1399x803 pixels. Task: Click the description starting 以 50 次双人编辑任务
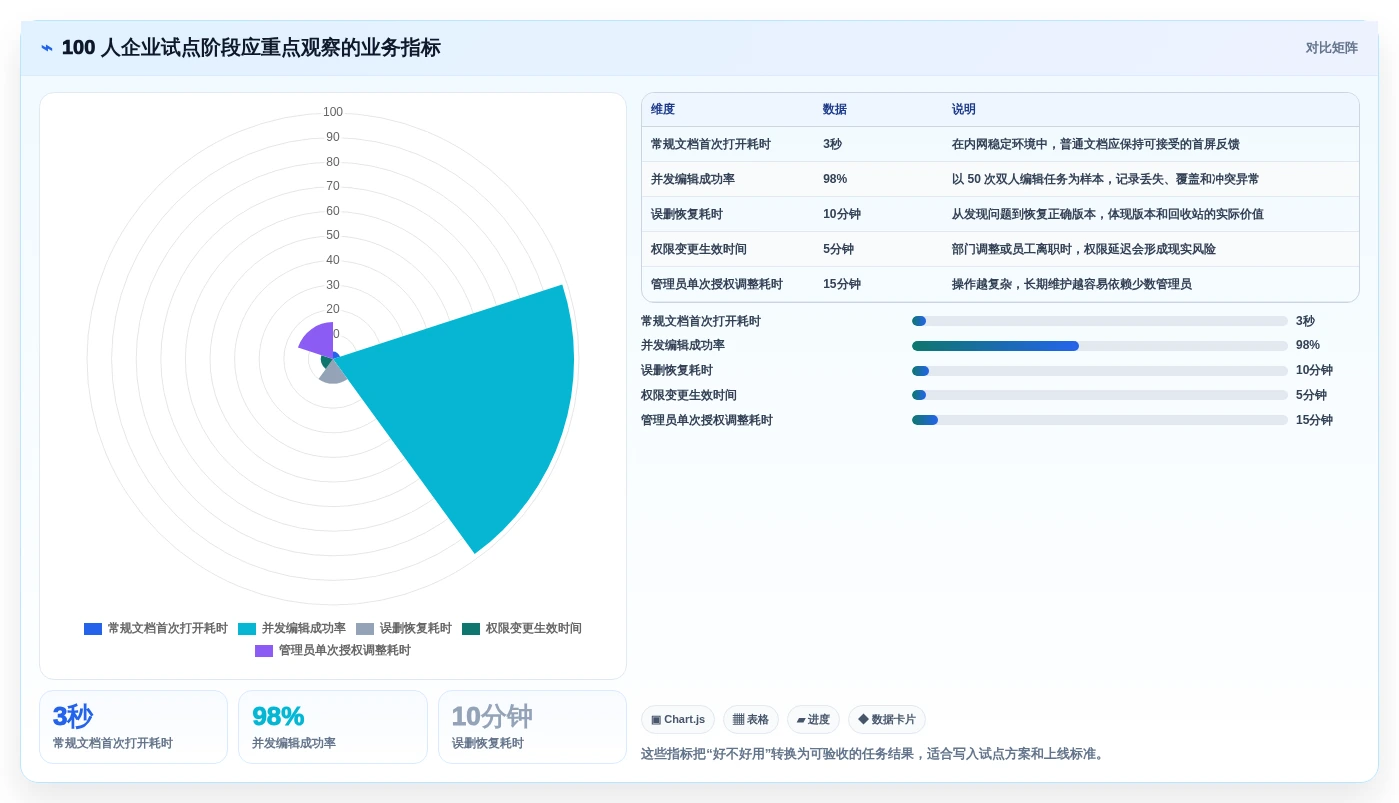point(1105,180)
